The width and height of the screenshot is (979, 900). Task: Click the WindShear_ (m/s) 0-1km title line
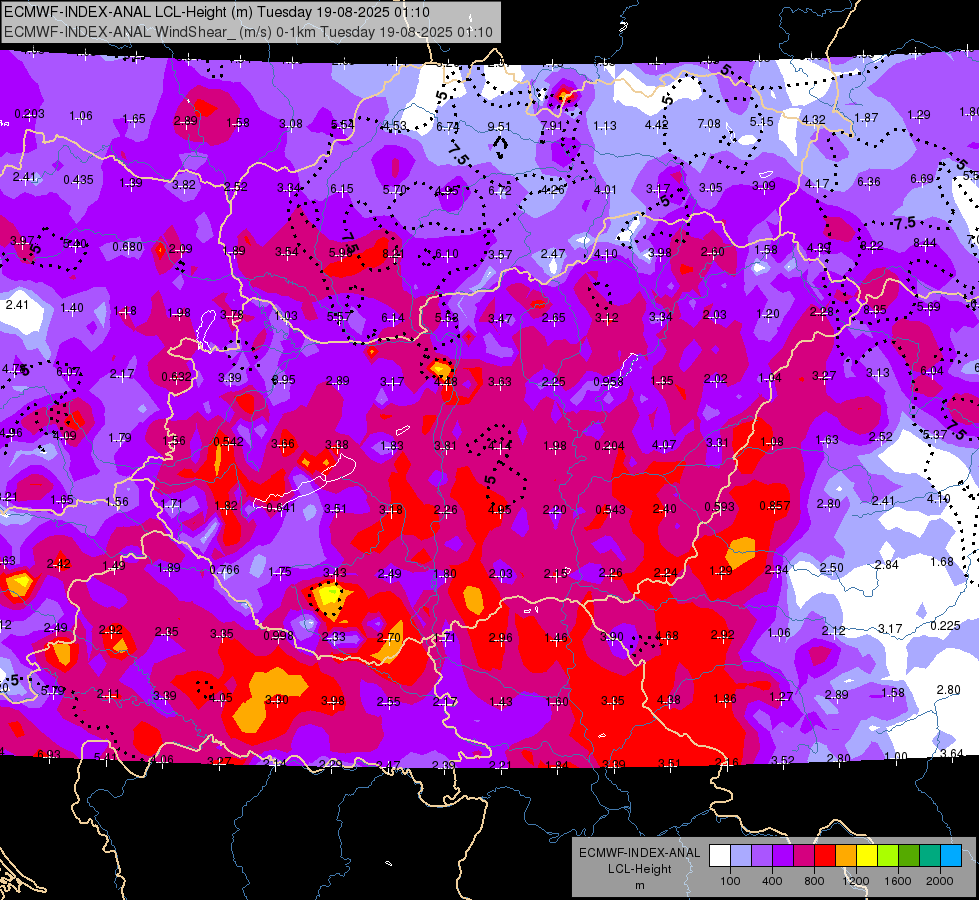click(248, 32)
